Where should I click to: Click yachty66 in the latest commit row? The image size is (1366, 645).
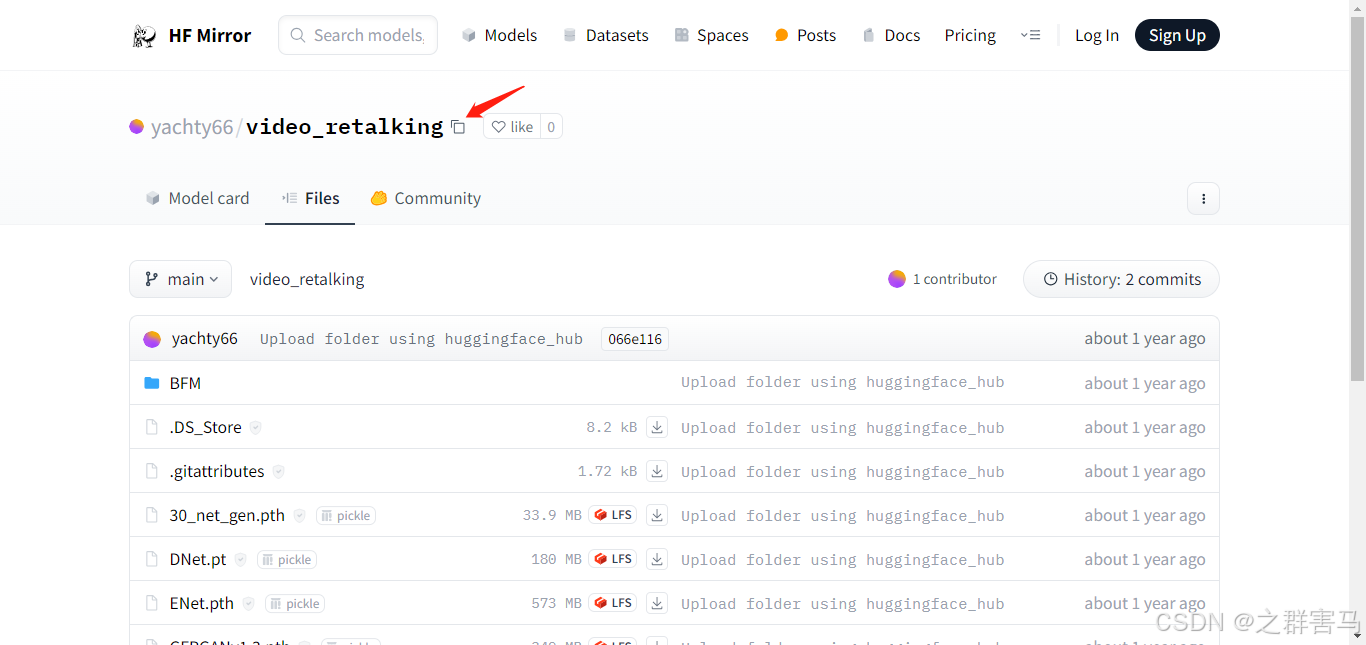[205, 338]
